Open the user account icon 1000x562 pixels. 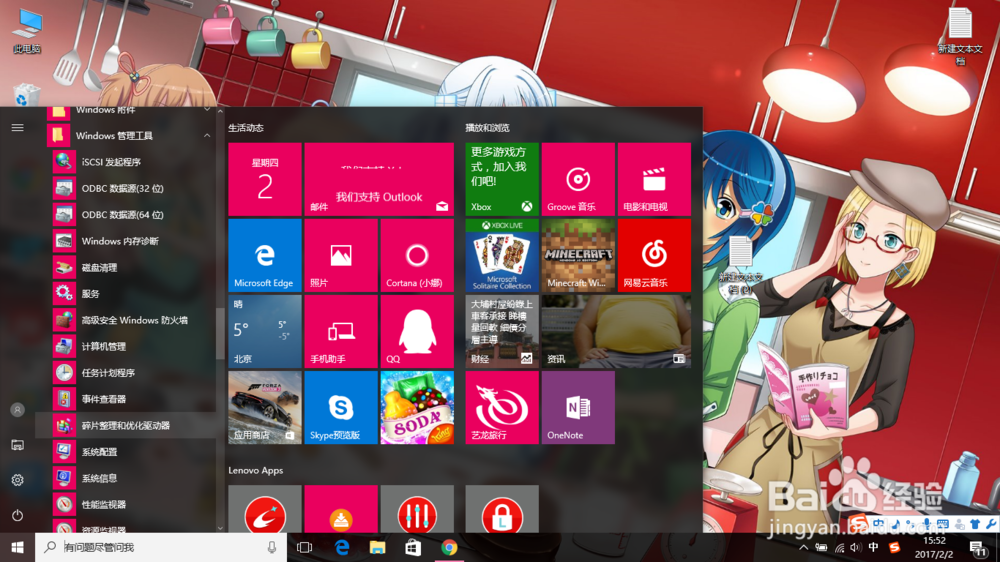tap(17, 410)
